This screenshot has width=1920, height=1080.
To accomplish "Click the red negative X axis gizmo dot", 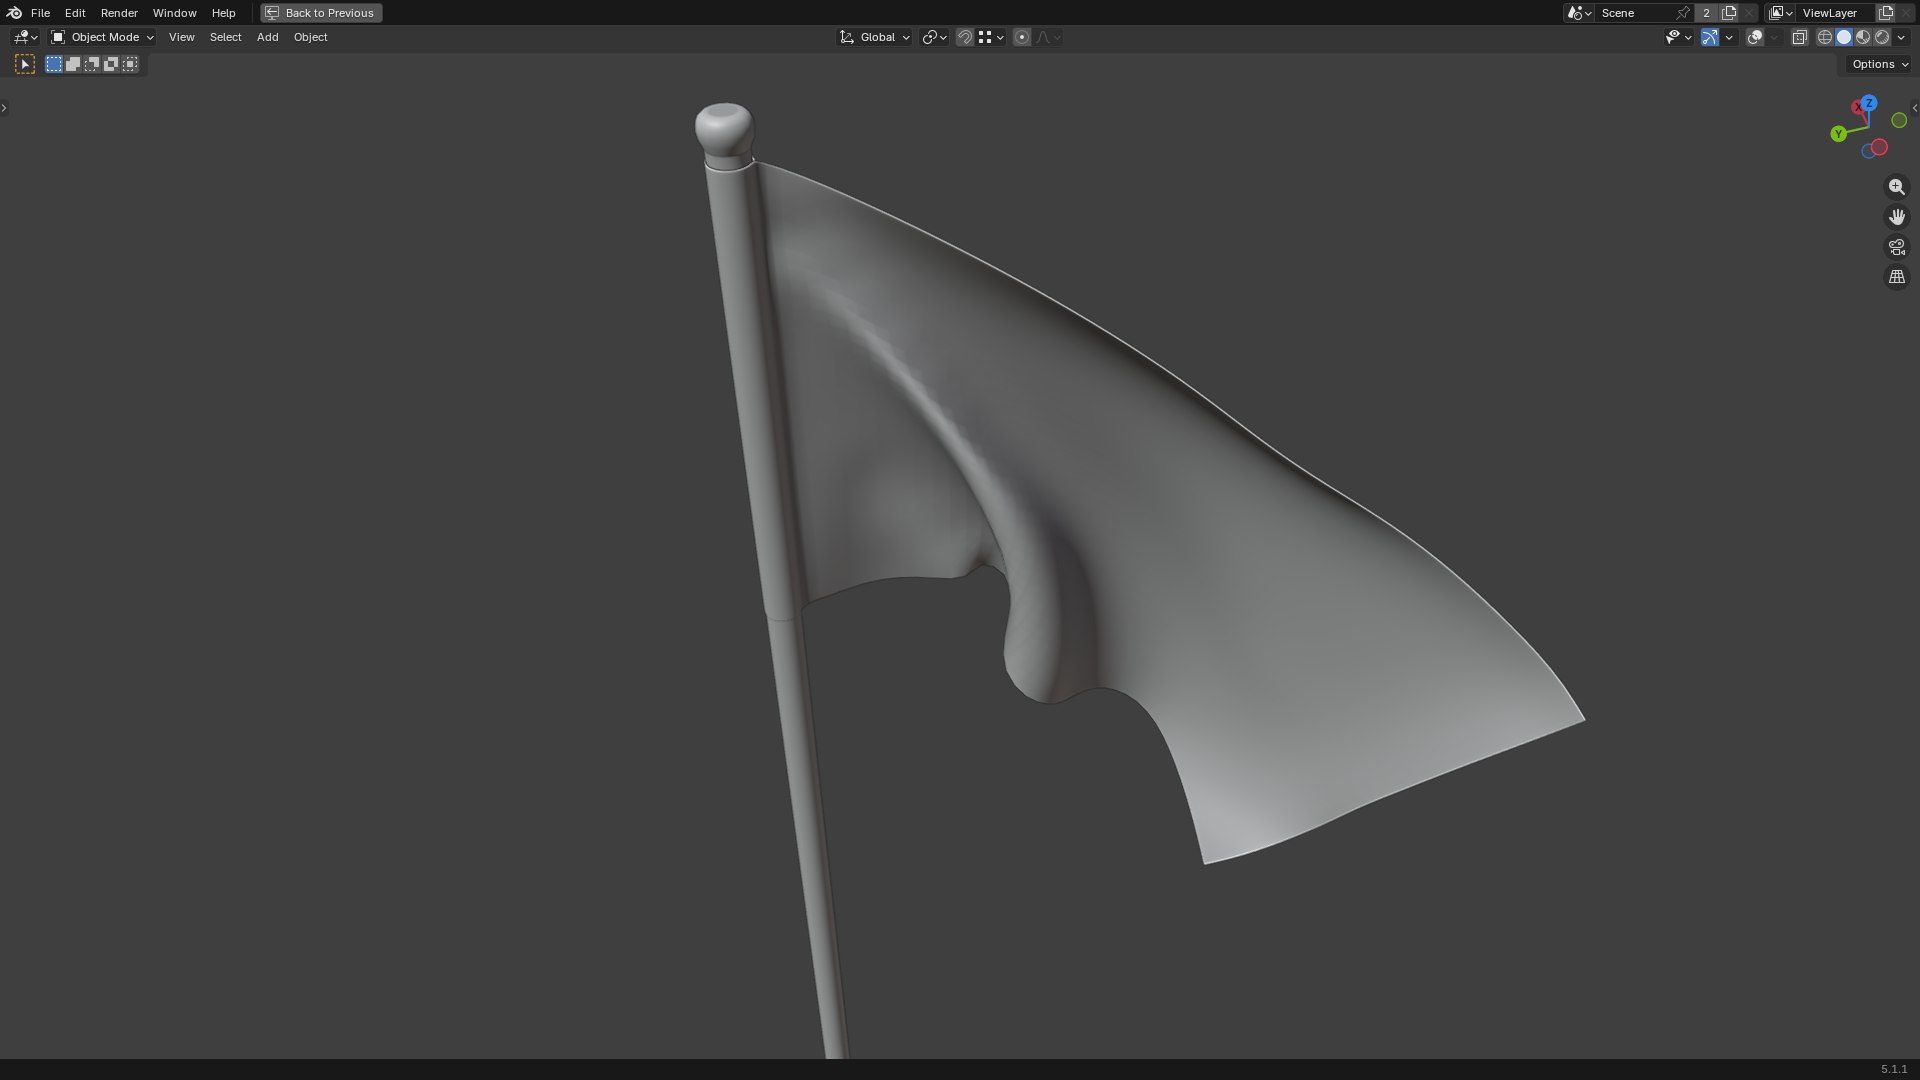I will [x=1880, y=147].
